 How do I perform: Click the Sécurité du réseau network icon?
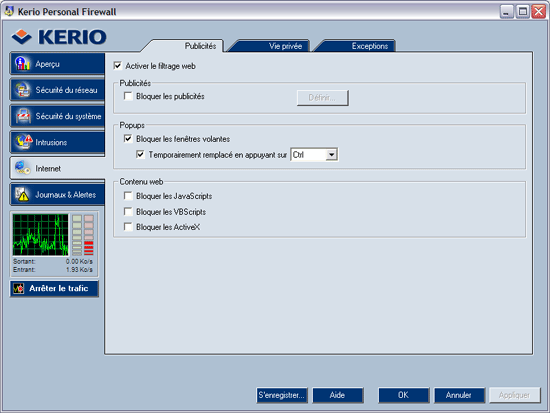[x=22, y=90]
